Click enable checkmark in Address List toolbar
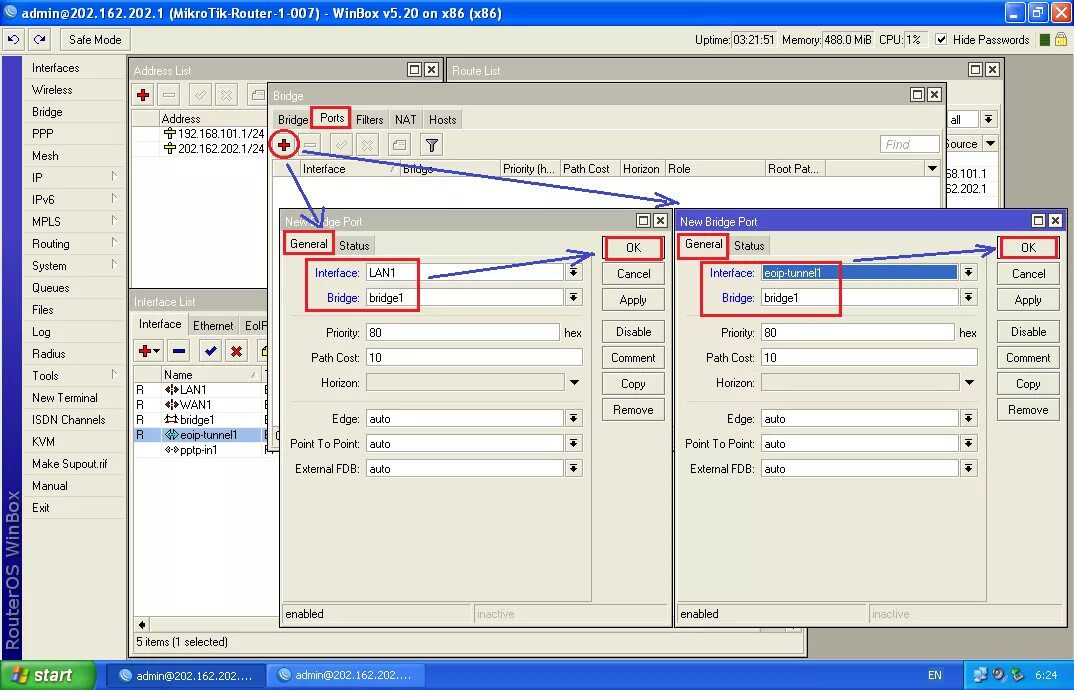The image size is (1074, 690). pos(200,95)
